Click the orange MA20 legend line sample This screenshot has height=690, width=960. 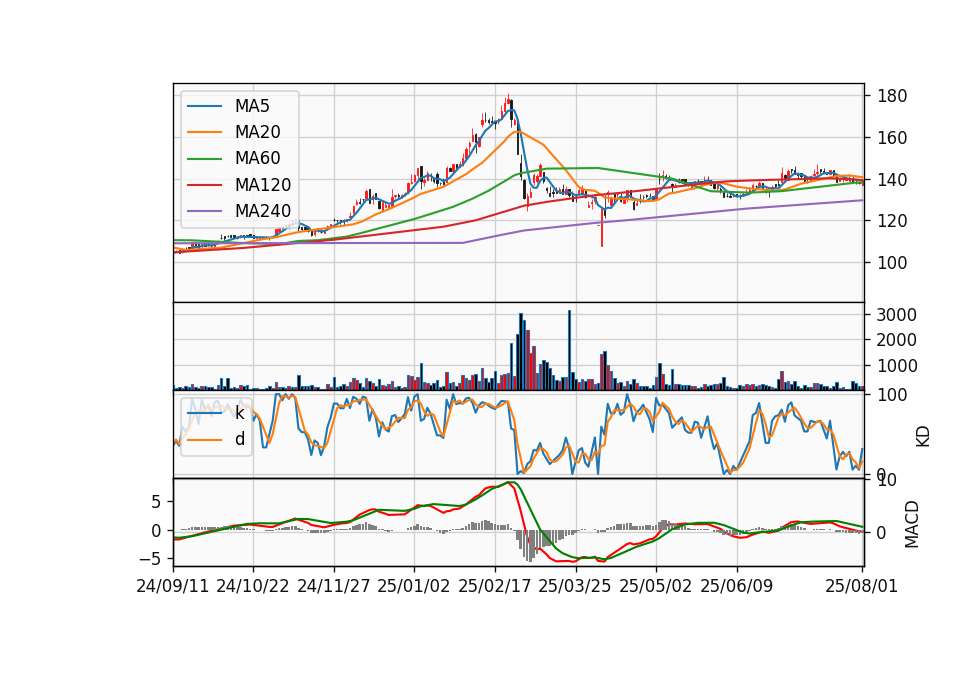(x=204, y=132)
